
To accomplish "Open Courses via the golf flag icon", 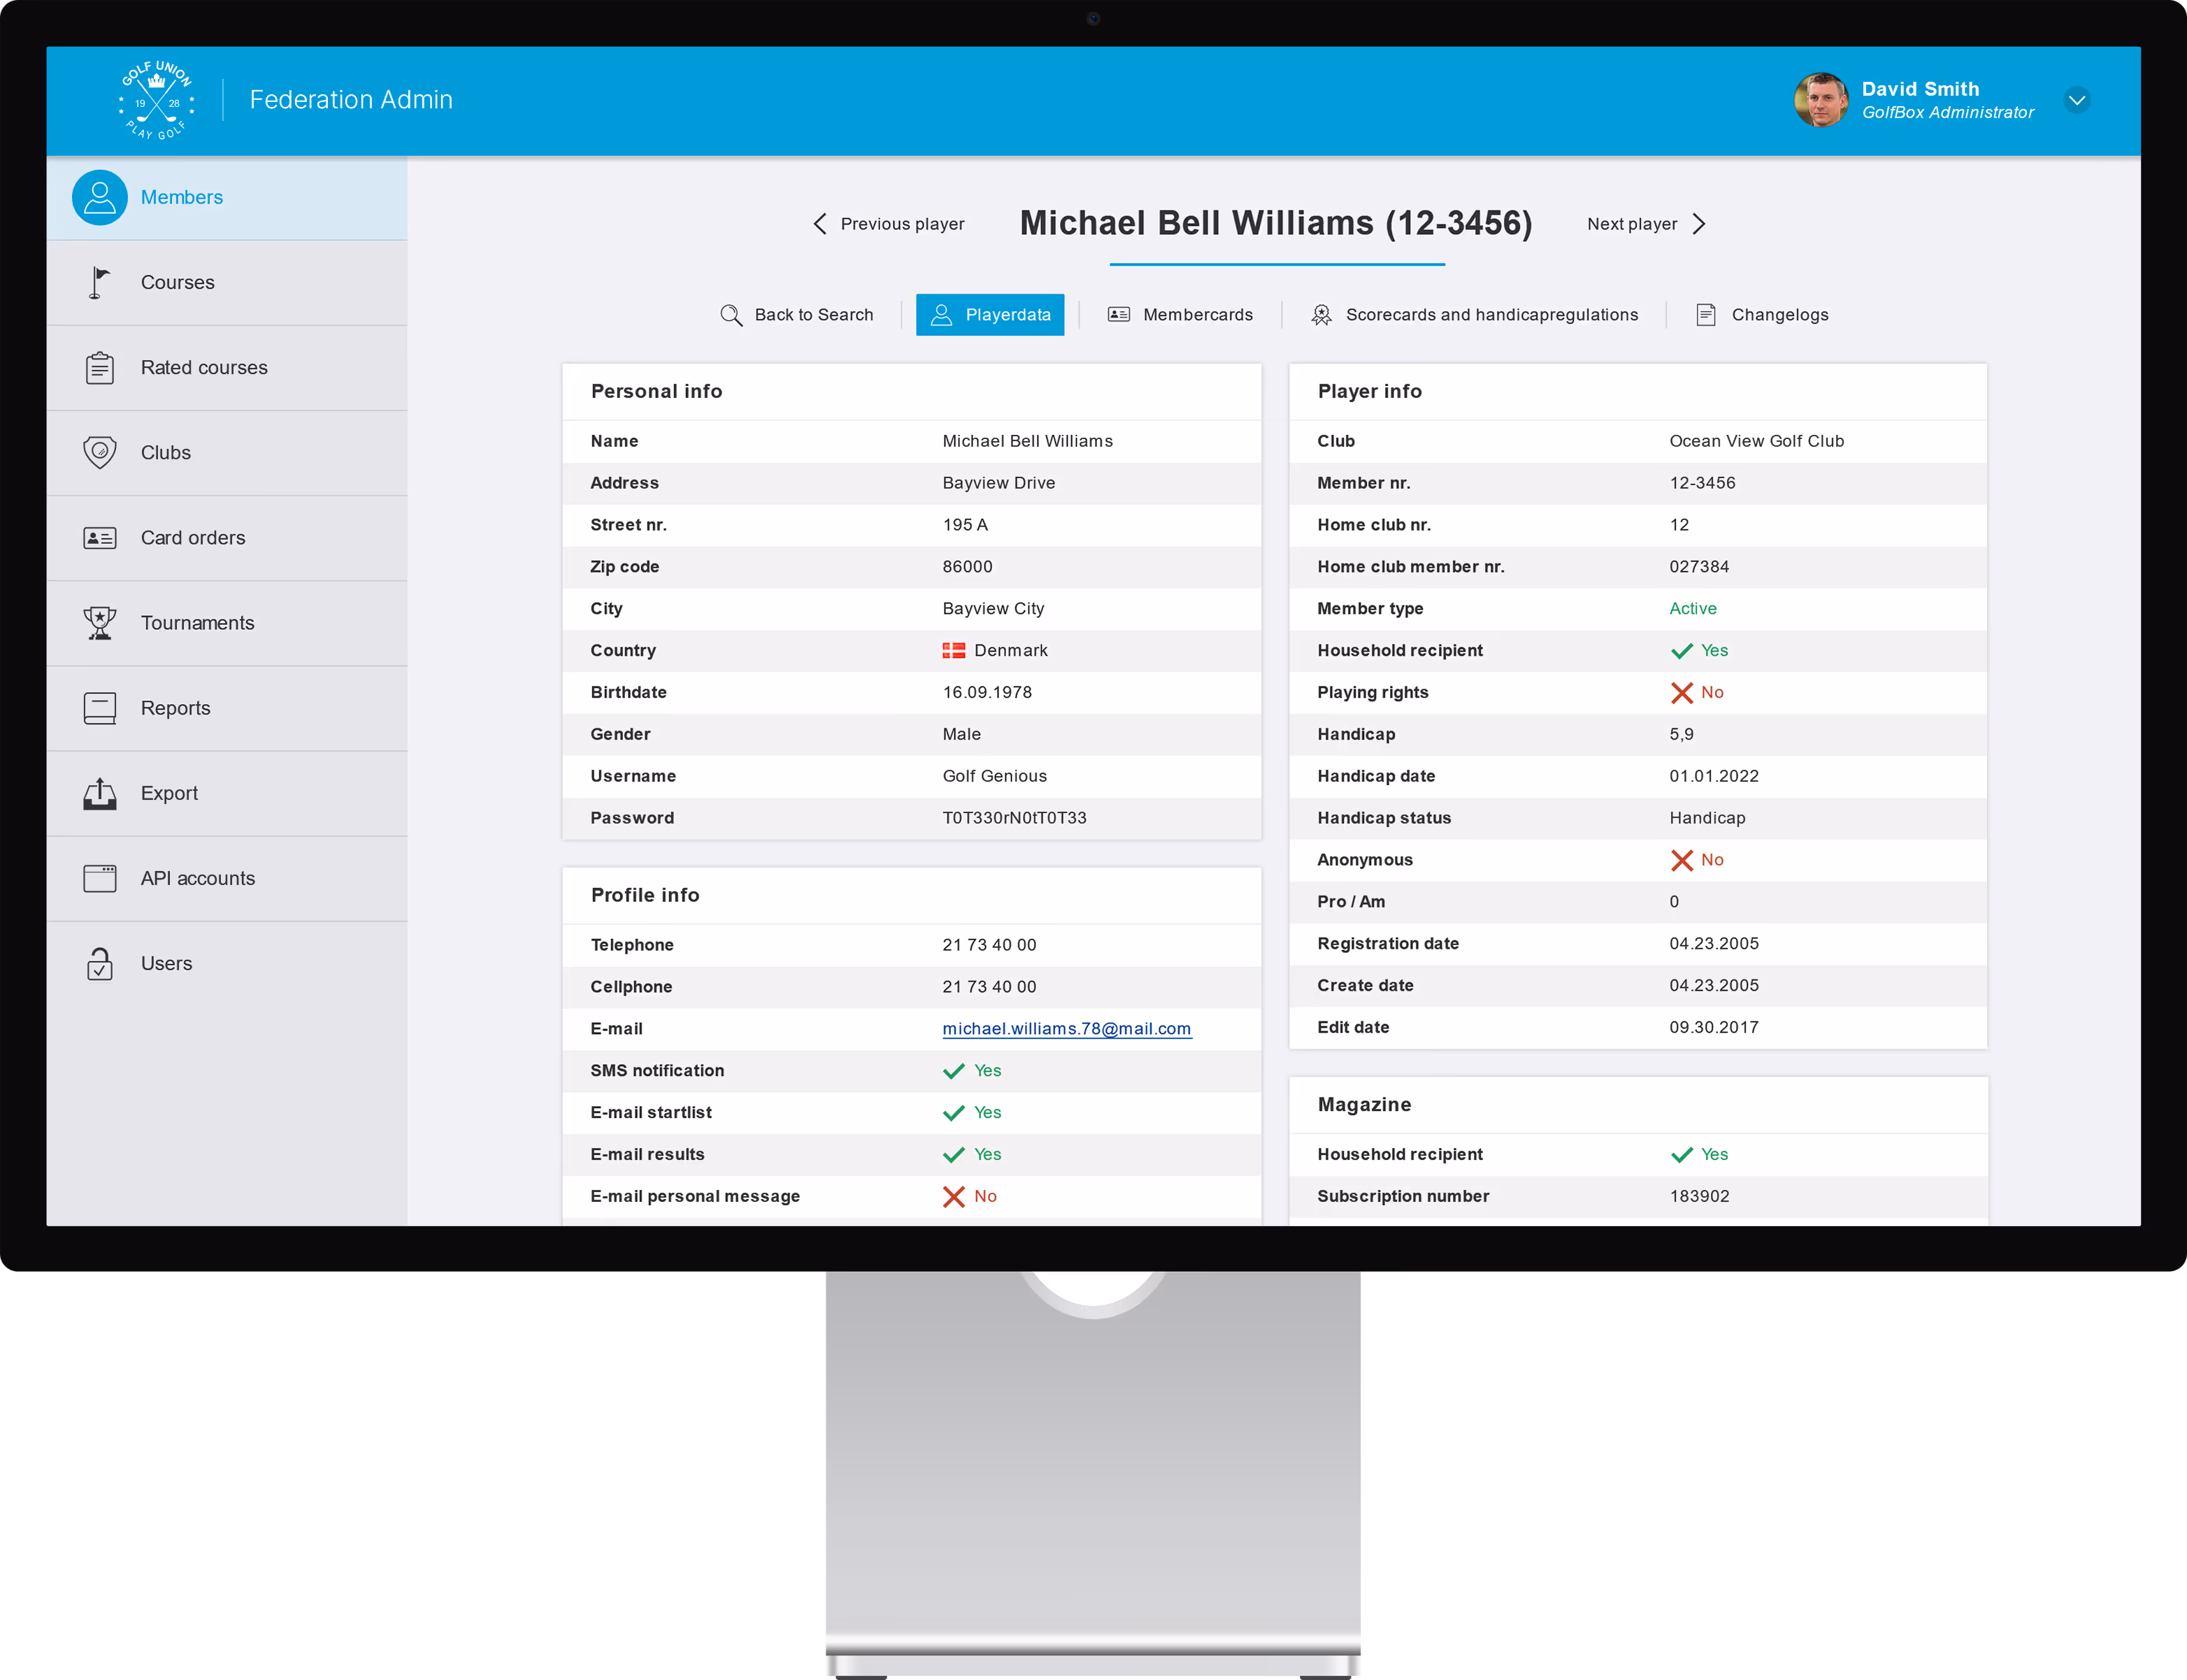I will tap(99, 282).
